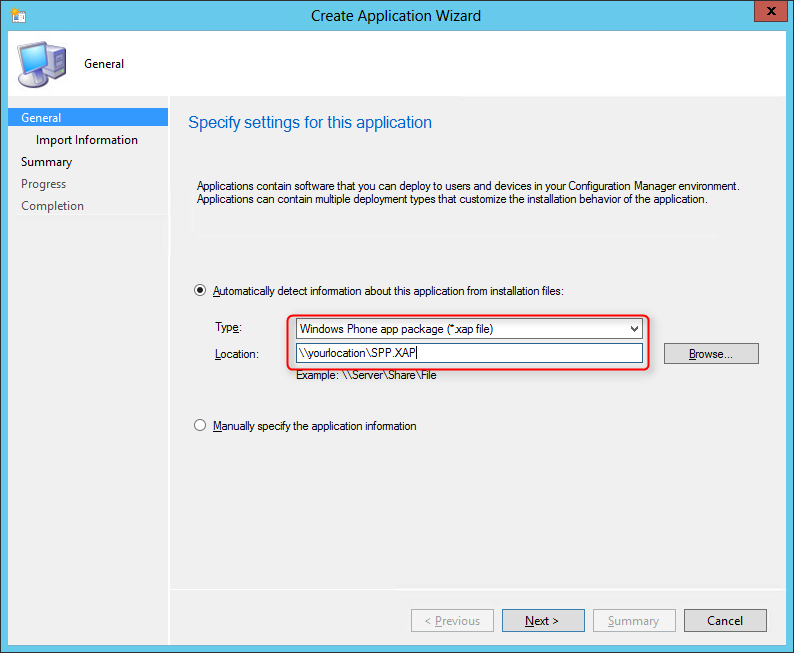The image size is (794, 653).
Task: Click the Summary button at the bottom
Action: pos(634,621)
